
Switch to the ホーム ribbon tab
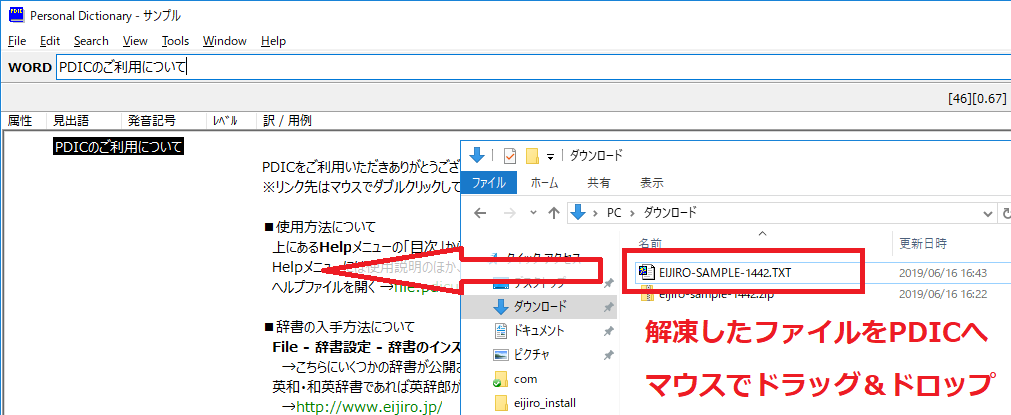[x=544, y=183]
